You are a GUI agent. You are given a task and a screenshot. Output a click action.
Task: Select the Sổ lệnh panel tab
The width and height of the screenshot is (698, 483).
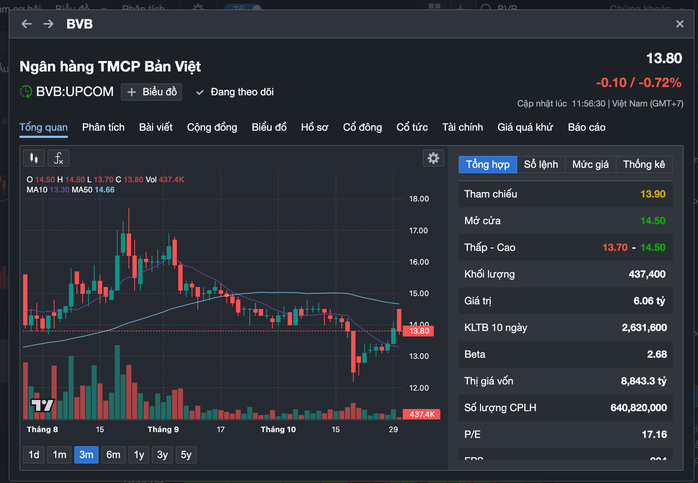click(541, 164)
